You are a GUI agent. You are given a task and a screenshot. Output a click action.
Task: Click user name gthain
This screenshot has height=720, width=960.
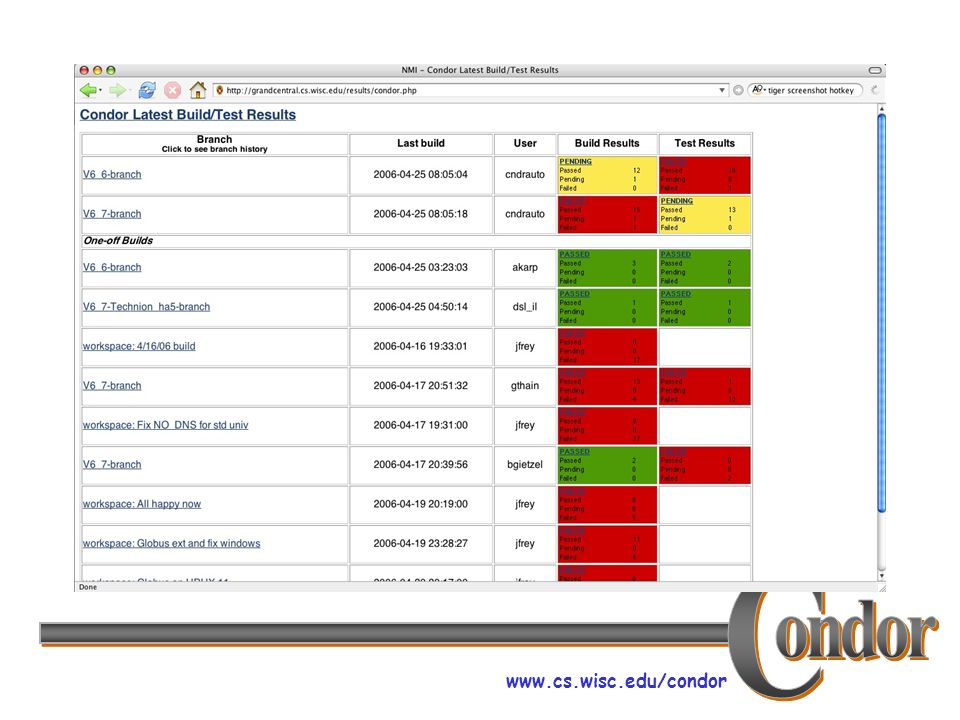point(525,386)
